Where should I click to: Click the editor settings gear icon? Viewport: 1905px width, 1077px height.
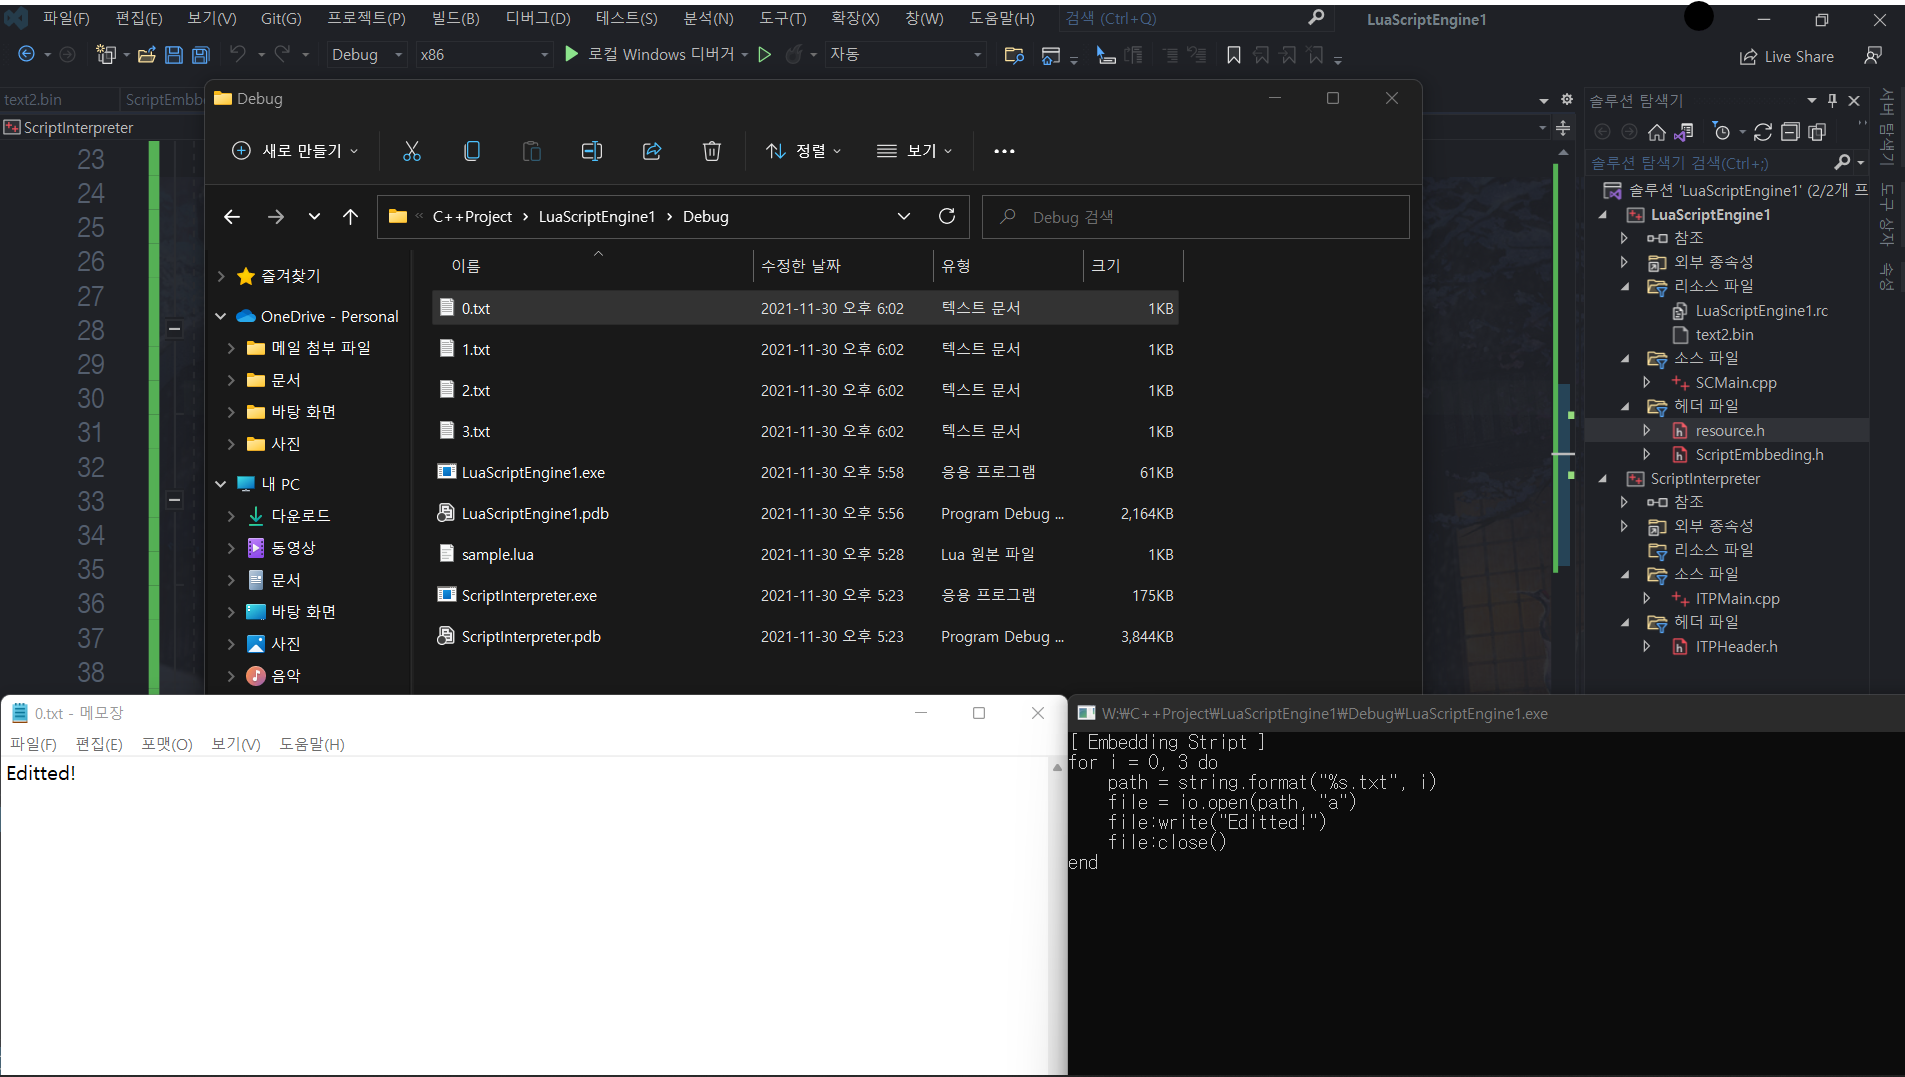pos(1567,100)
